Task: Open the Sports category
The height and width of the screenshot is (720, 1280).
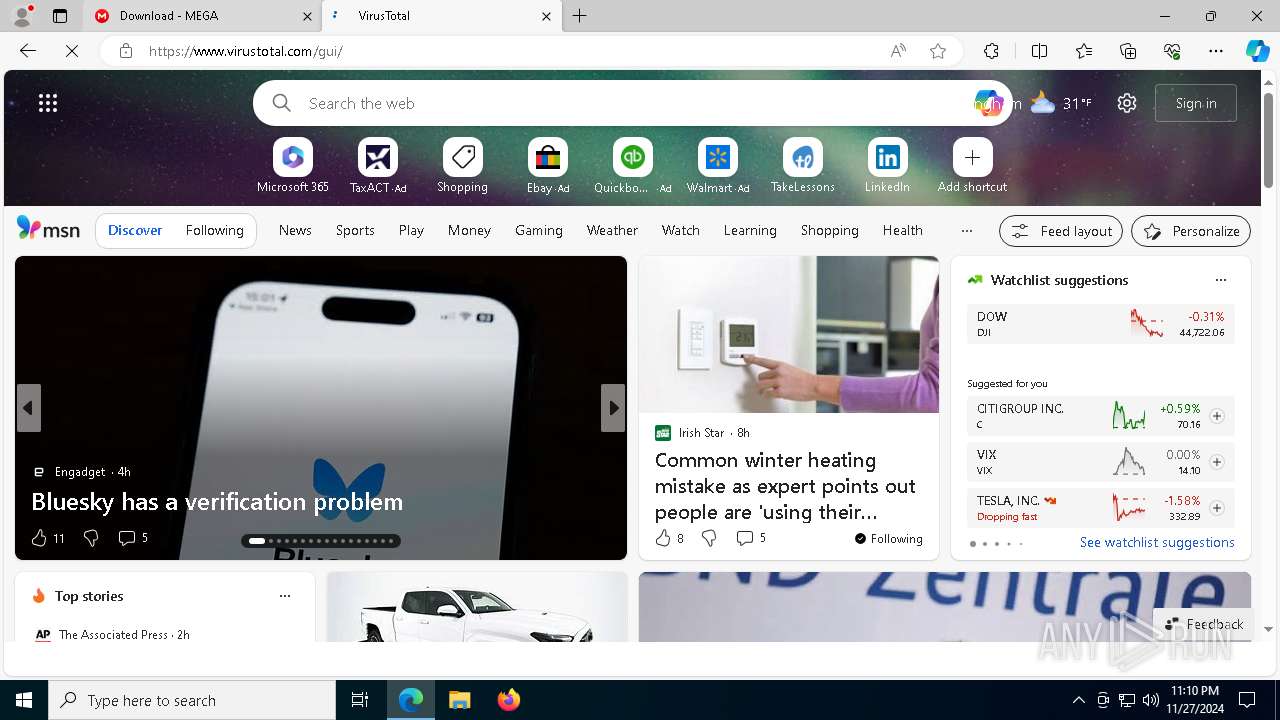Action: [355, 230]
